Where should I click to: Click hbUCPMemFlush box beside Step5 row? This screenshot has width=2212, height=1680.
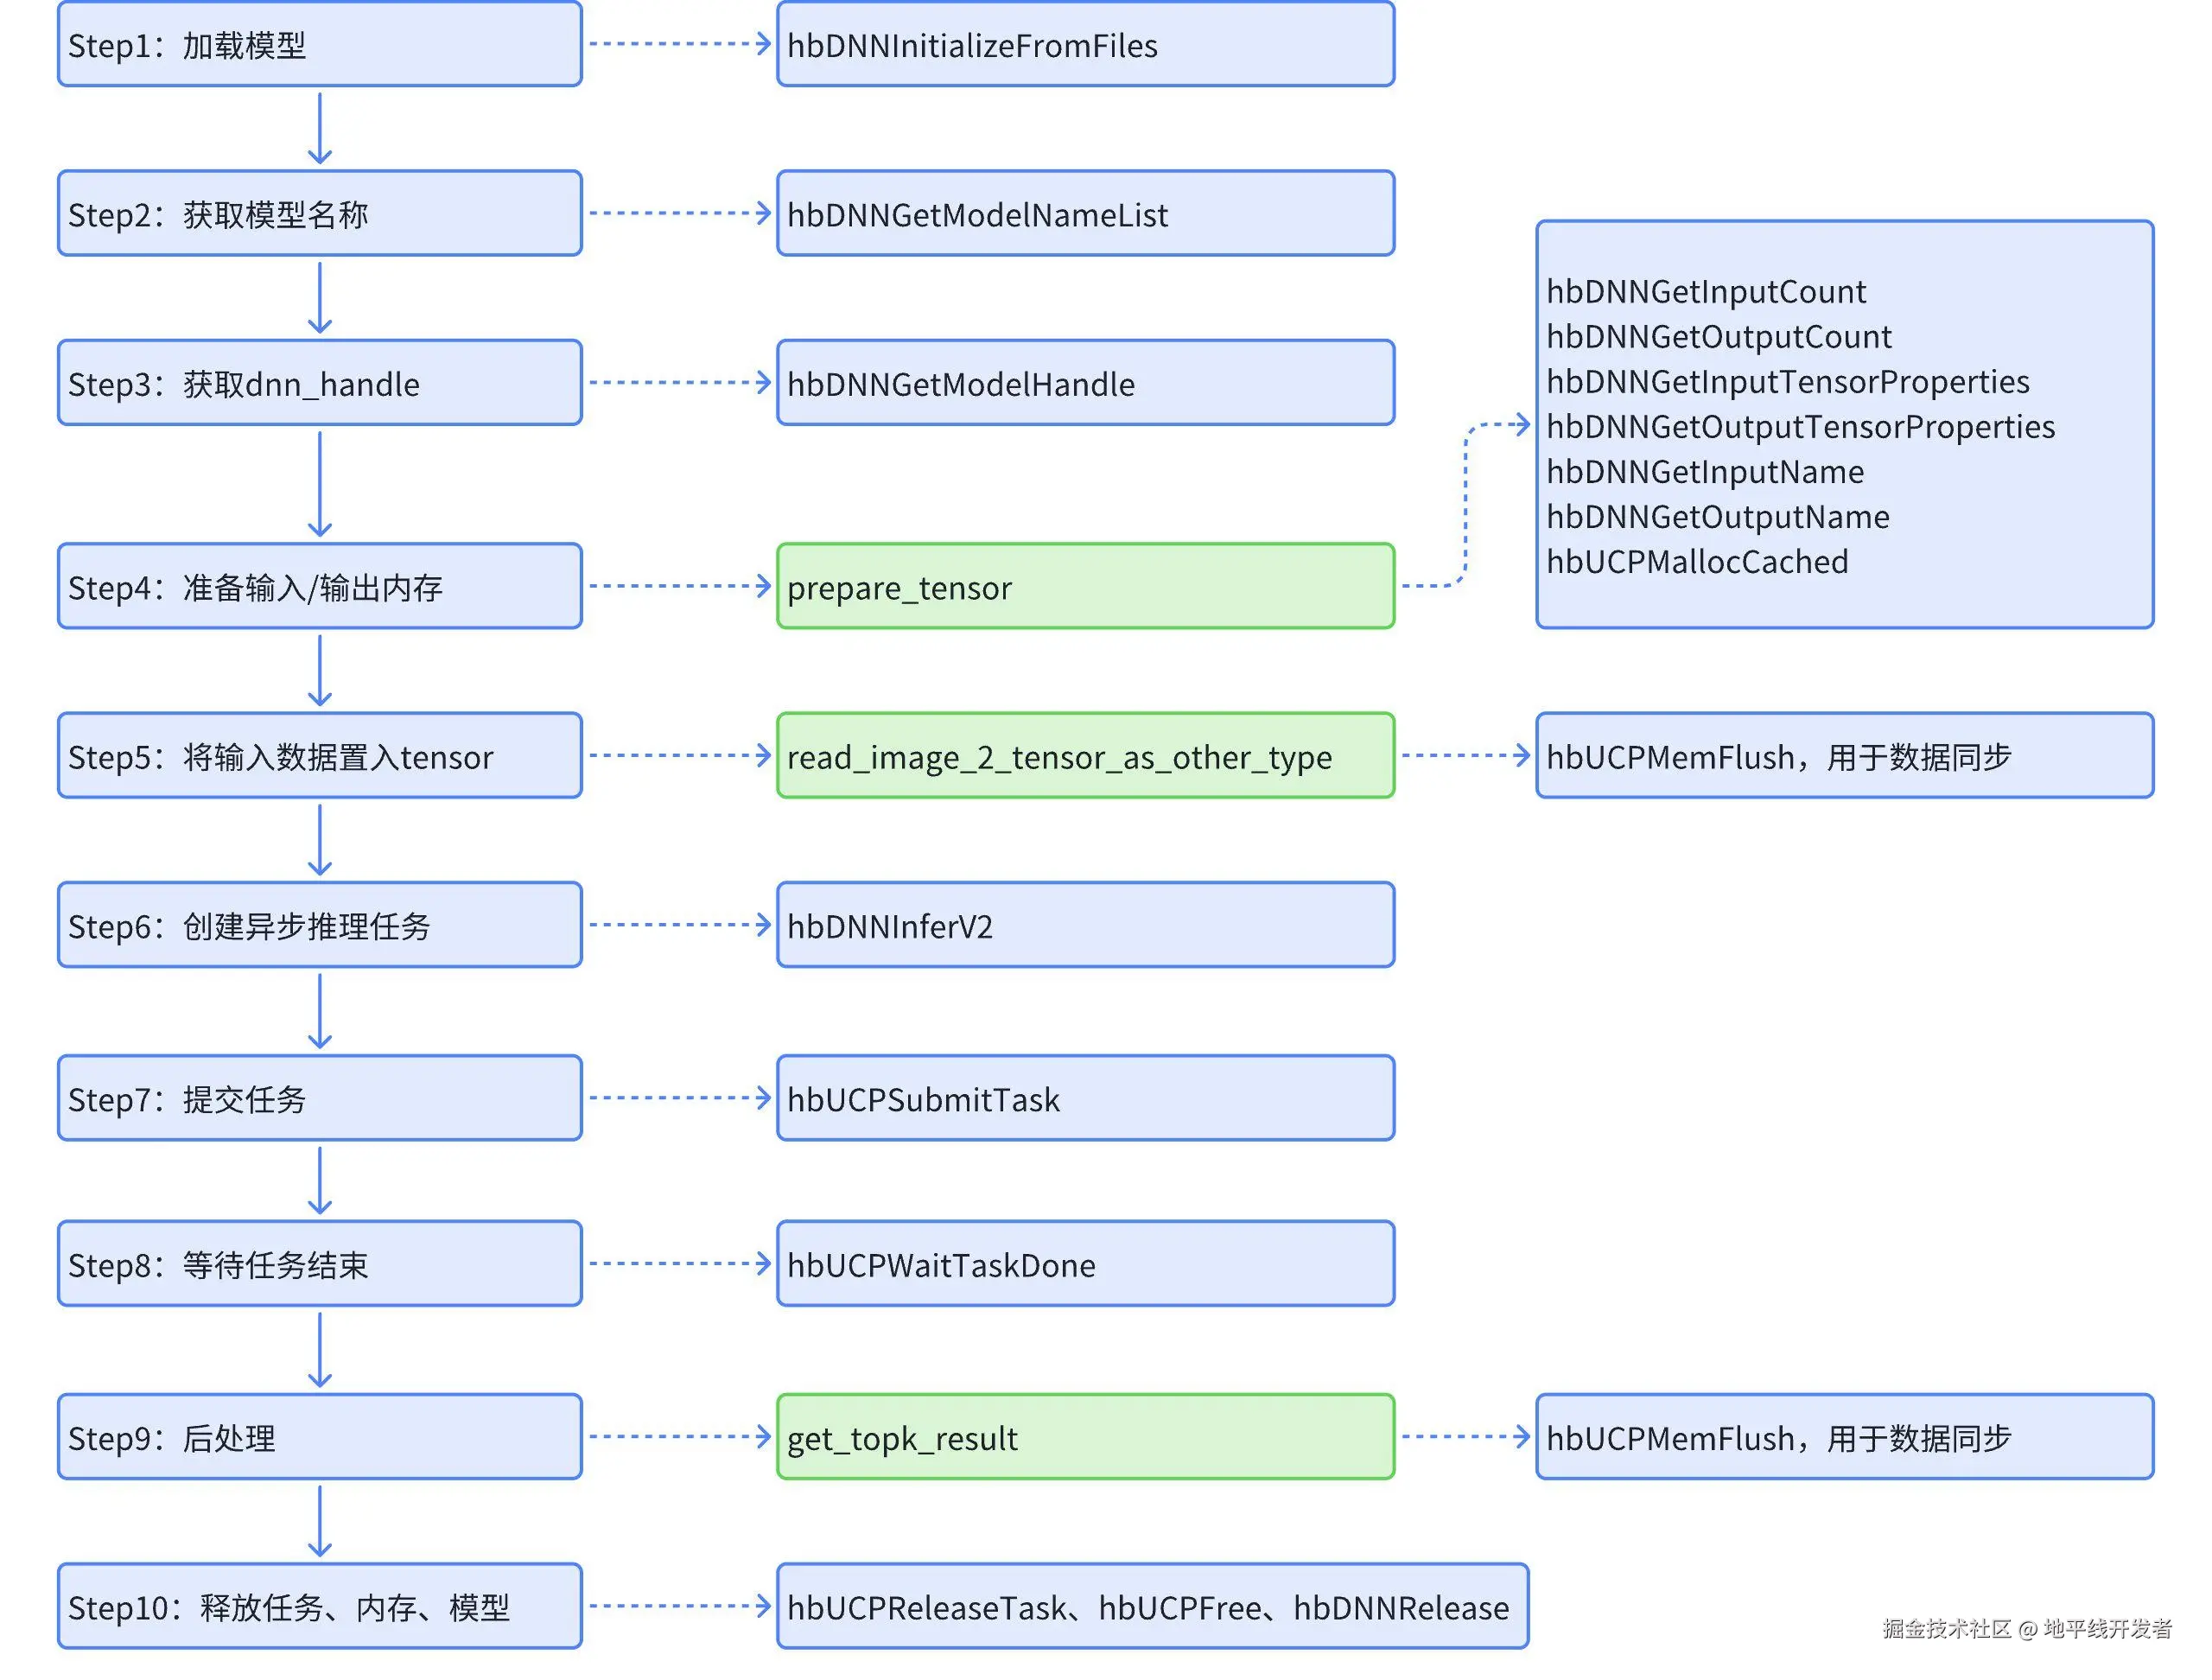(x=1844, y=756)
